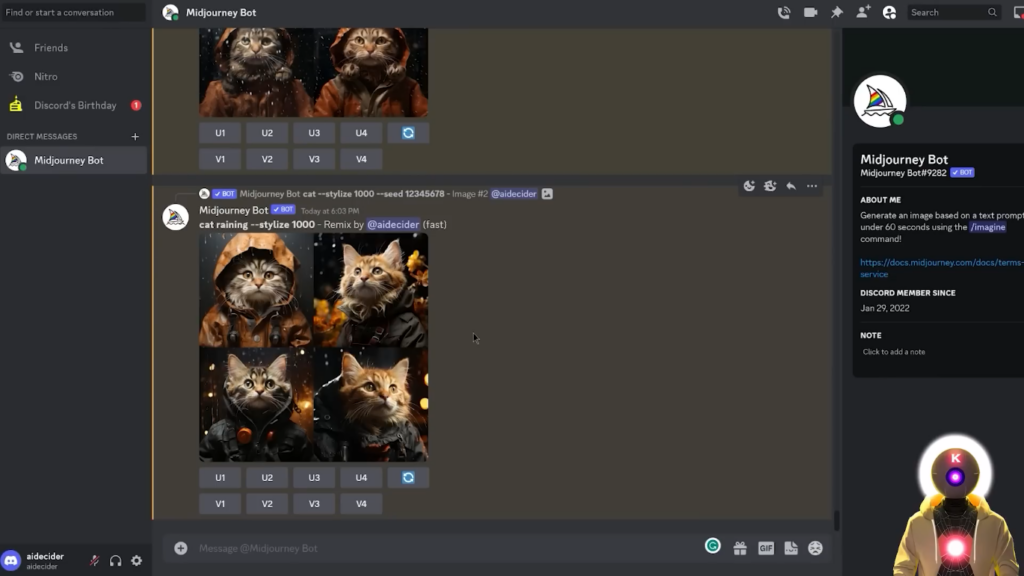This screenshot has height=576, width=1024.
Task: Open the Nitro page
Action: tap(74, 76)
